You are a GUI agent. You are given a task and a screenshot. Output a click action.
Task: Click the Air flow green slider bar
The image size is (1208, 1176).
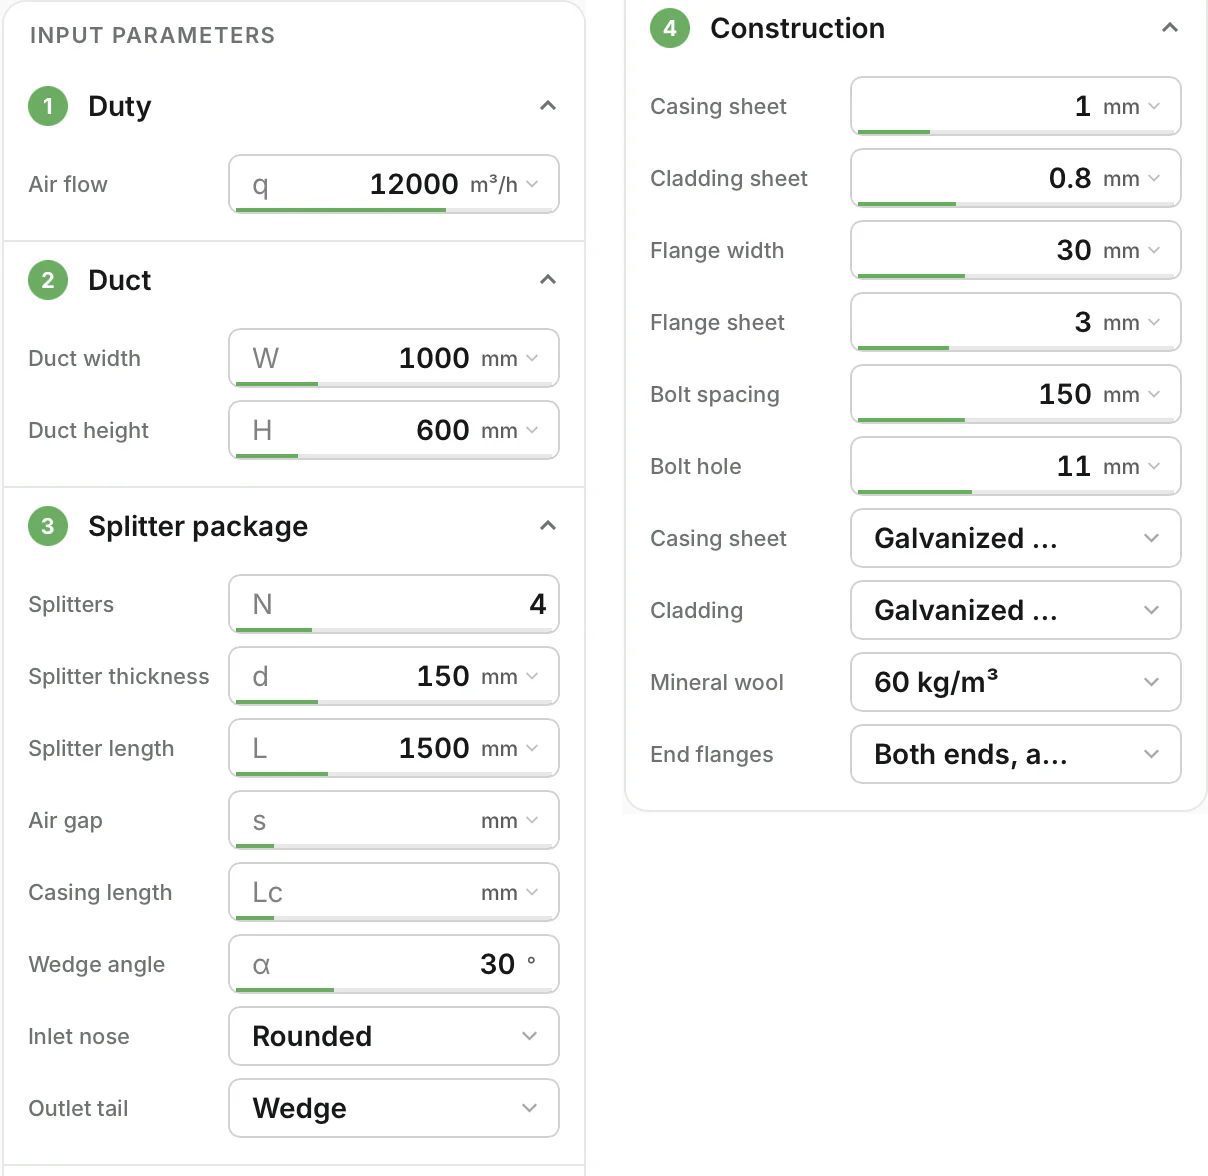(x=341, y=210)
